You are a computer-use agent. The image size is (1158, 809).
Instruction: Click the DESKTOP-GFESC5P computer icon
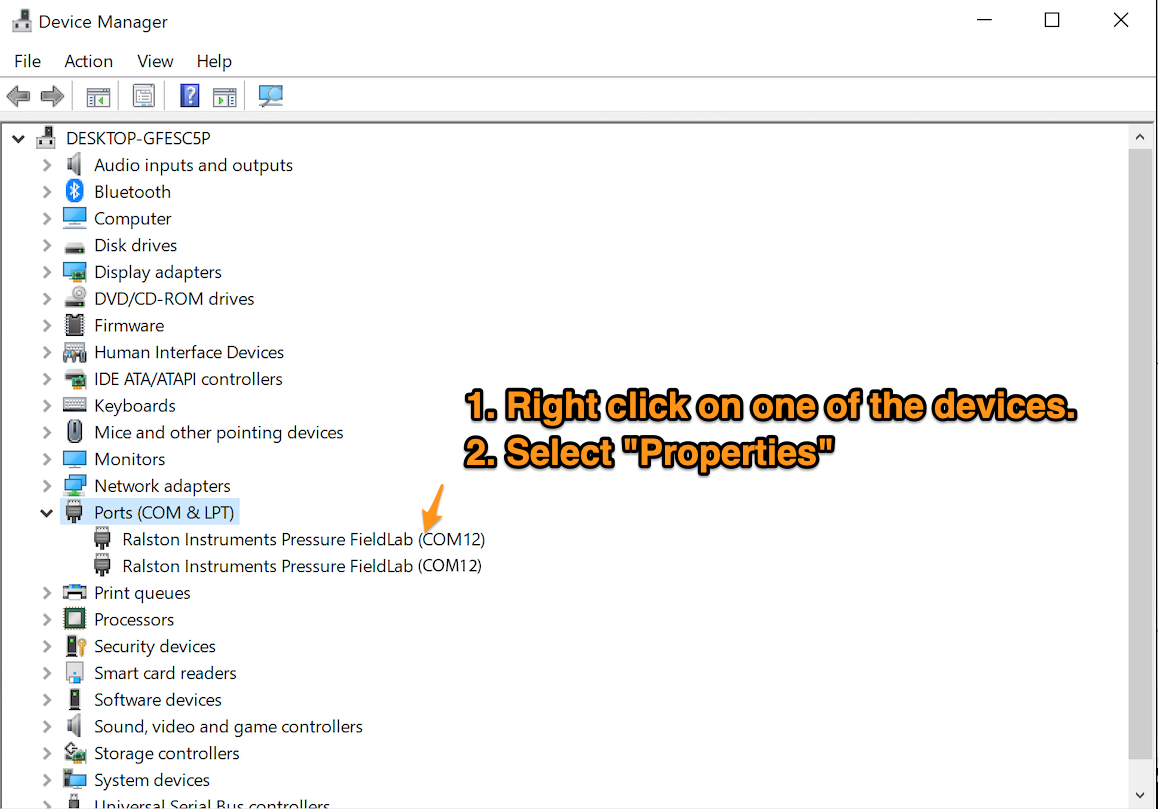46,137
